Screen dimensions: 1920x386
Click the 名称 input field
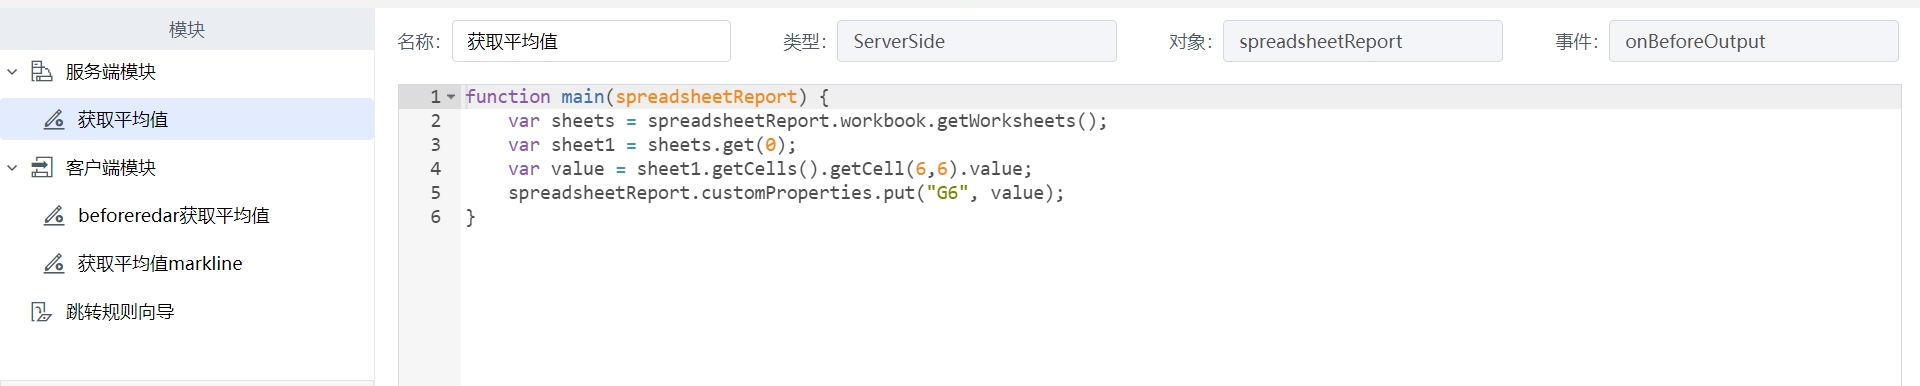click(x=591, y=41)
